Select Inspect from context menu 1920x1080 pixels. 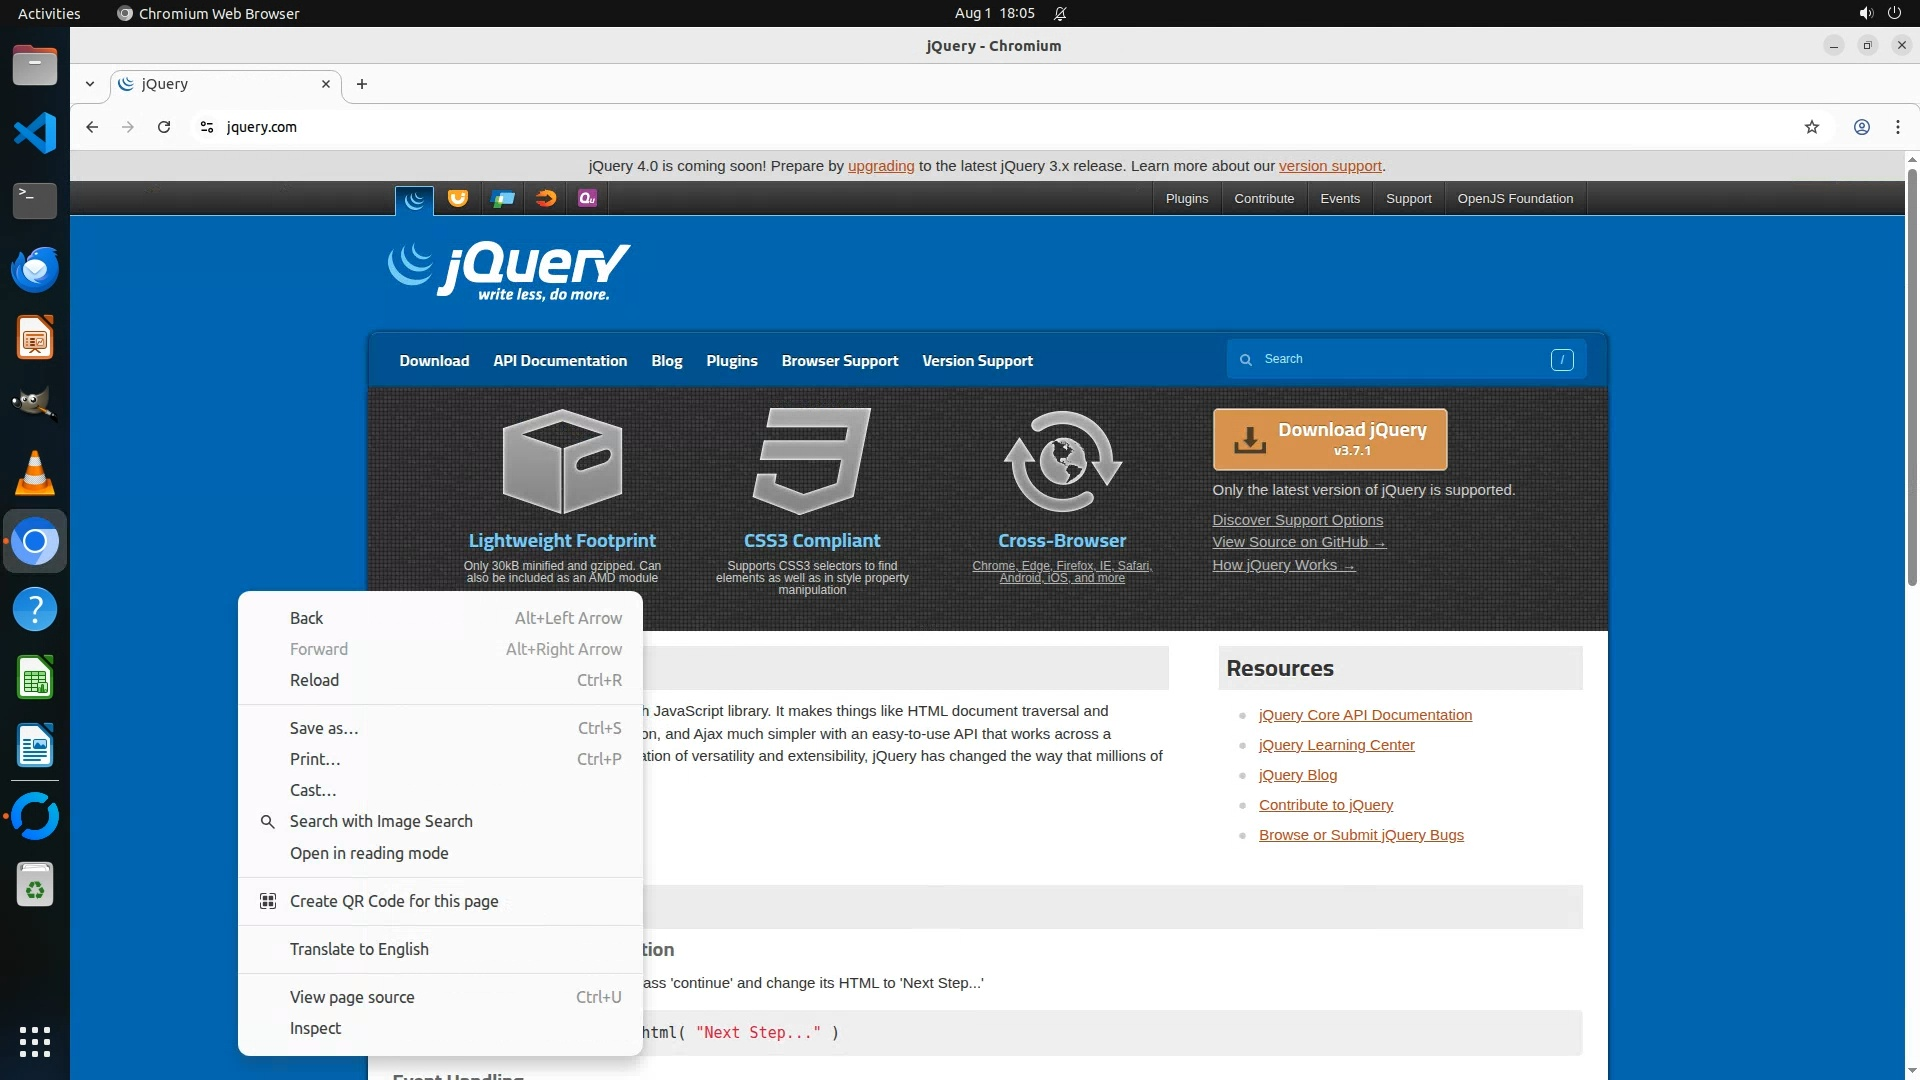click(315, 1028)
